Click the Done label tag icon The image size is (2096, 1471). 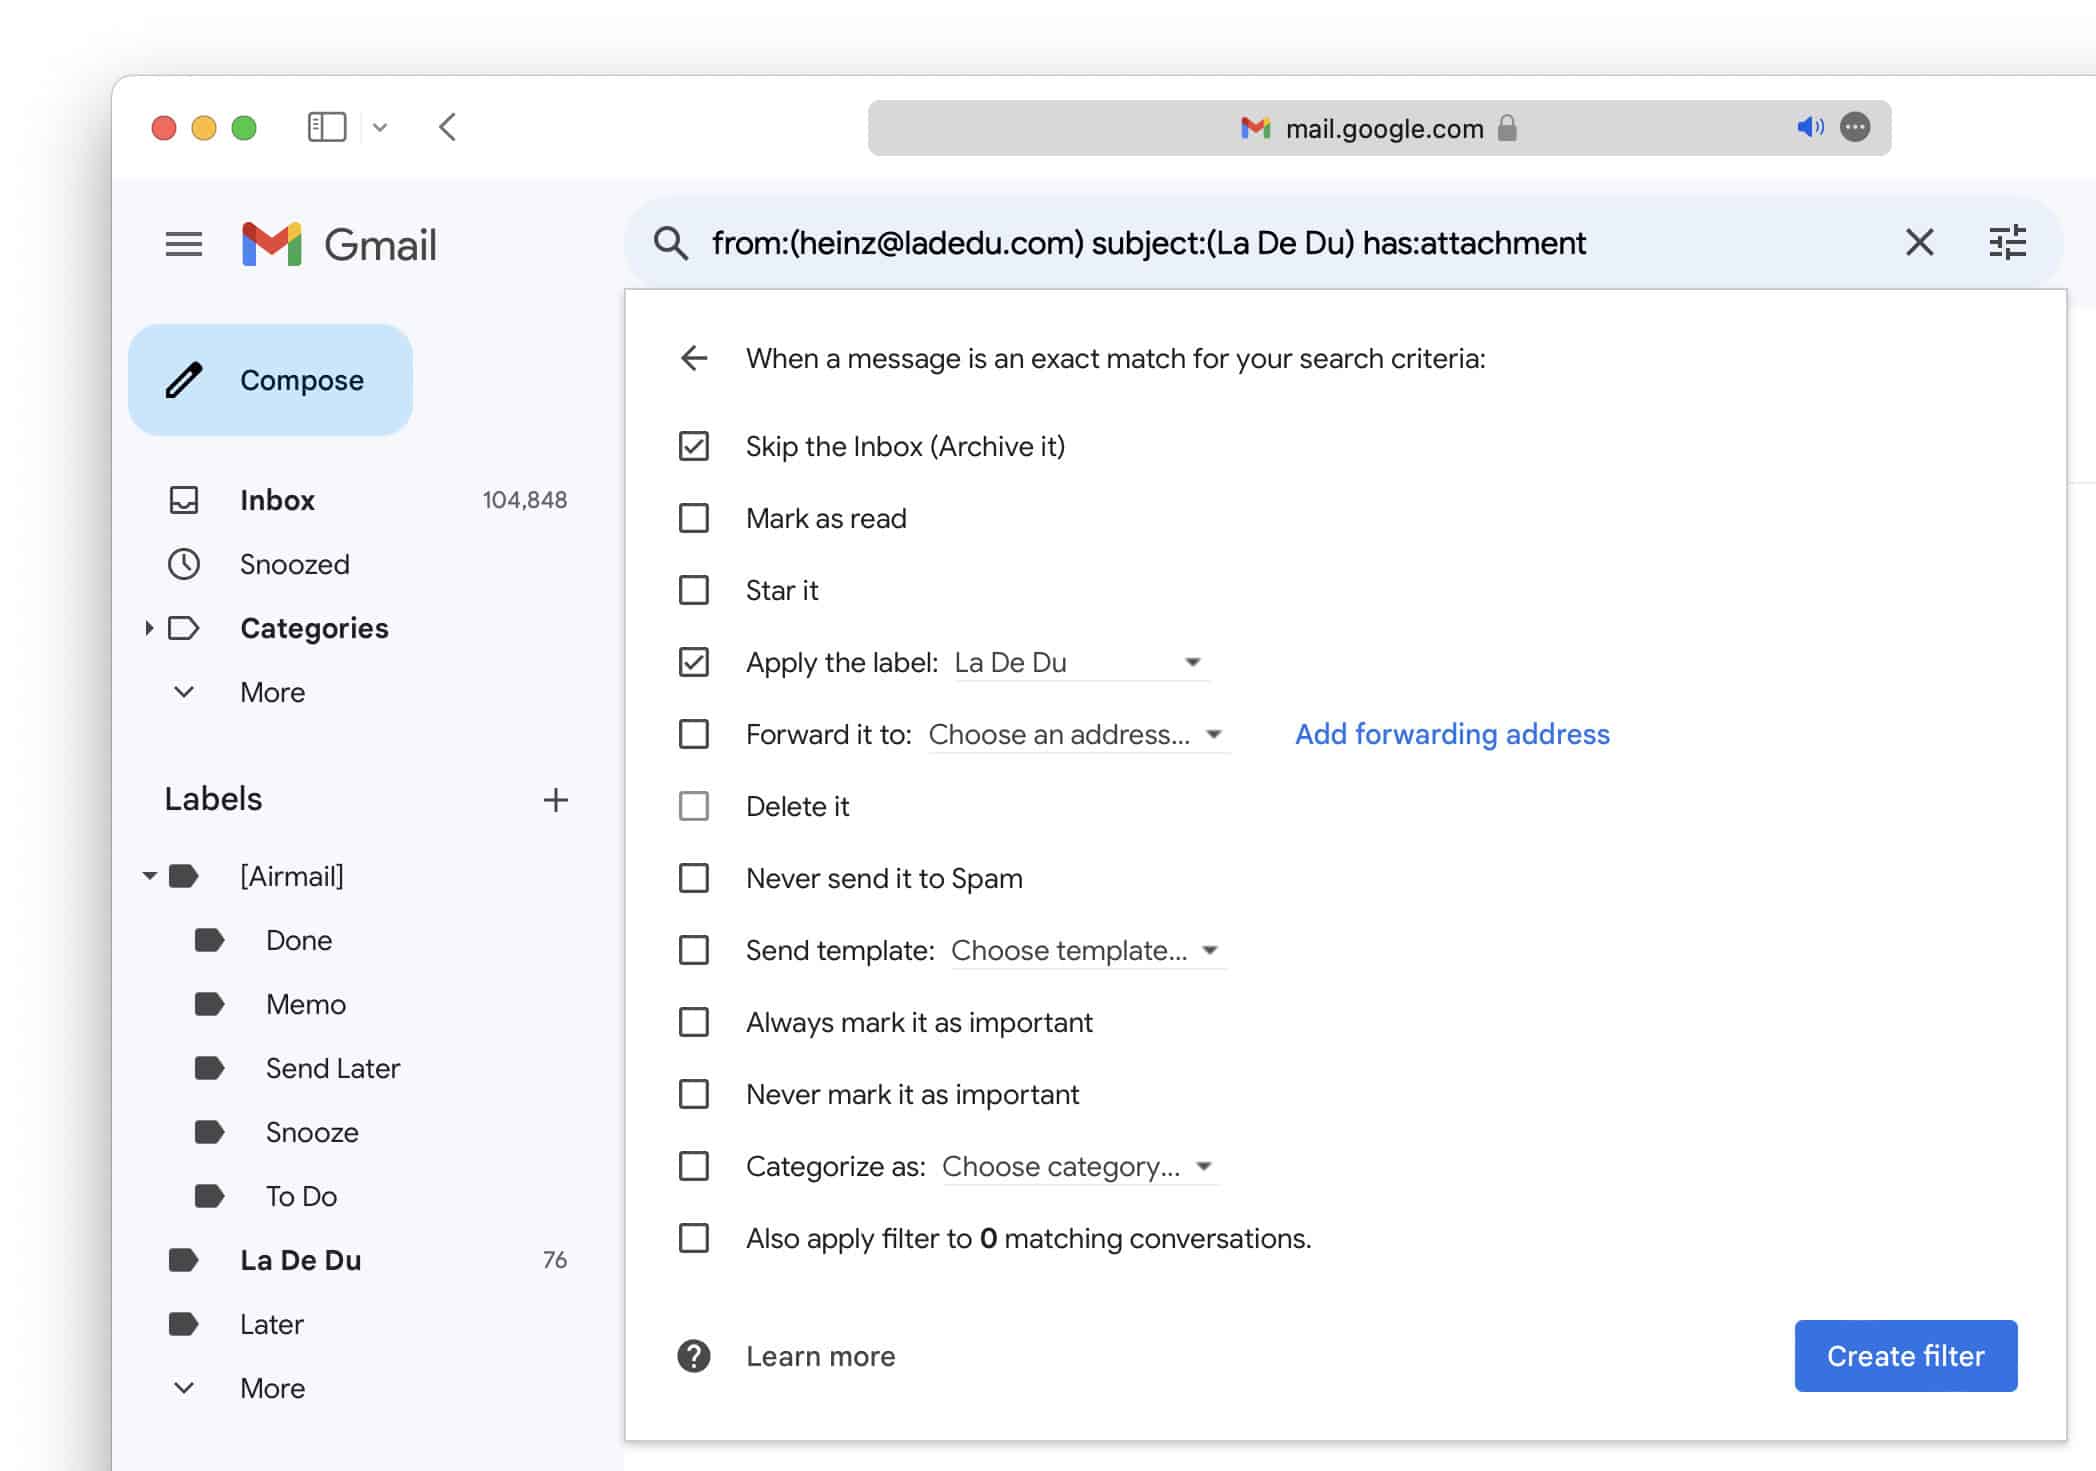209,940
